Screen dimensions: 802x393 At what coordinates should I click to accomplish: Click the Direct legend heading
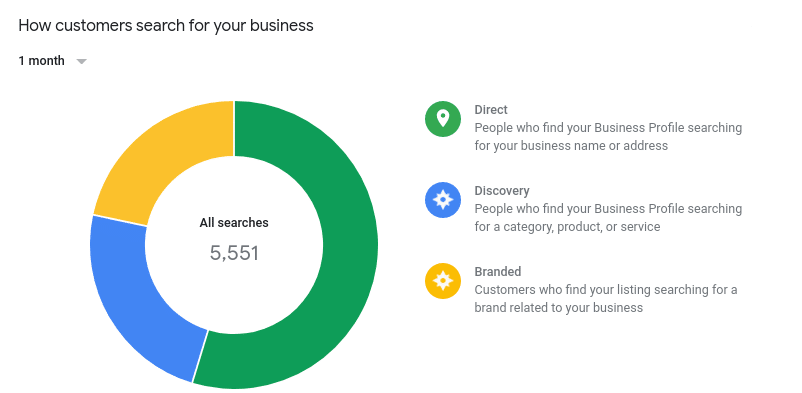pos(491,110)
